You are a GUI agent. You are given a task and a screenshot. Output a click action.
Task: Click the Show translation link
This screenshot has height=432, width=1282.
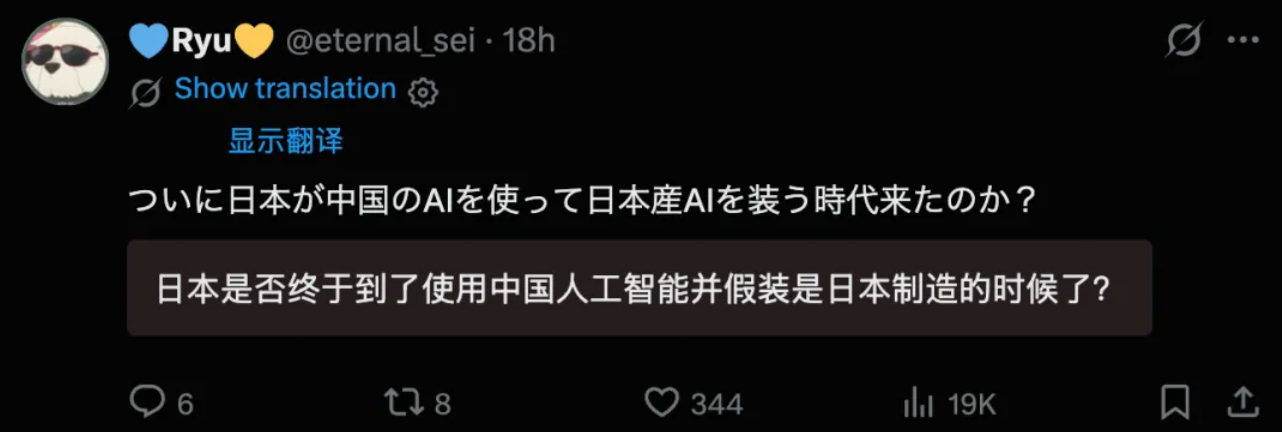click(x=285, y=89)
